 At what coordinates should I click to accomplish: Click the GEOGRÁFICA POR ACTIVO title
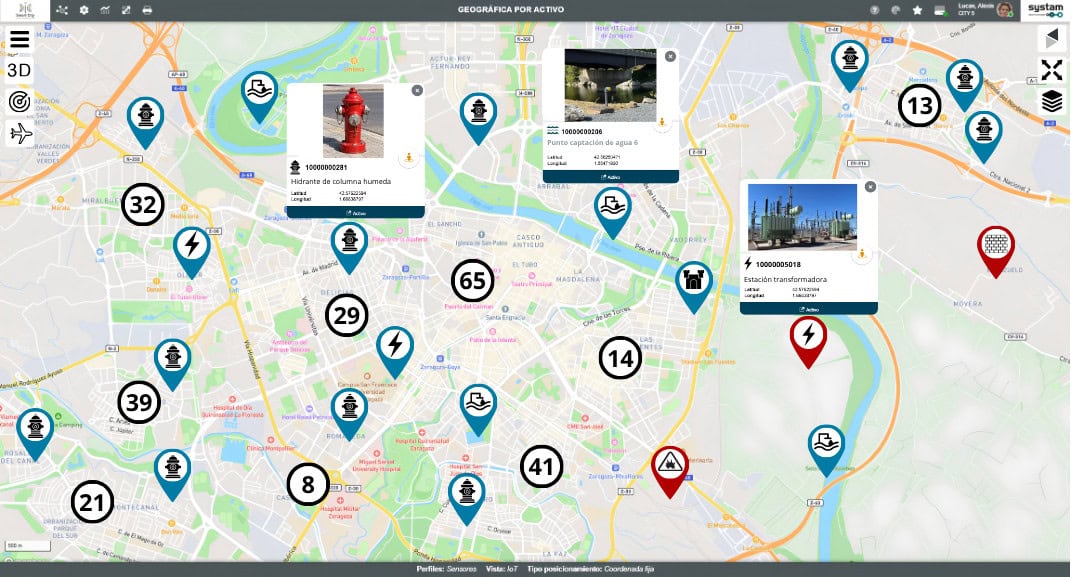coord(511,10)
